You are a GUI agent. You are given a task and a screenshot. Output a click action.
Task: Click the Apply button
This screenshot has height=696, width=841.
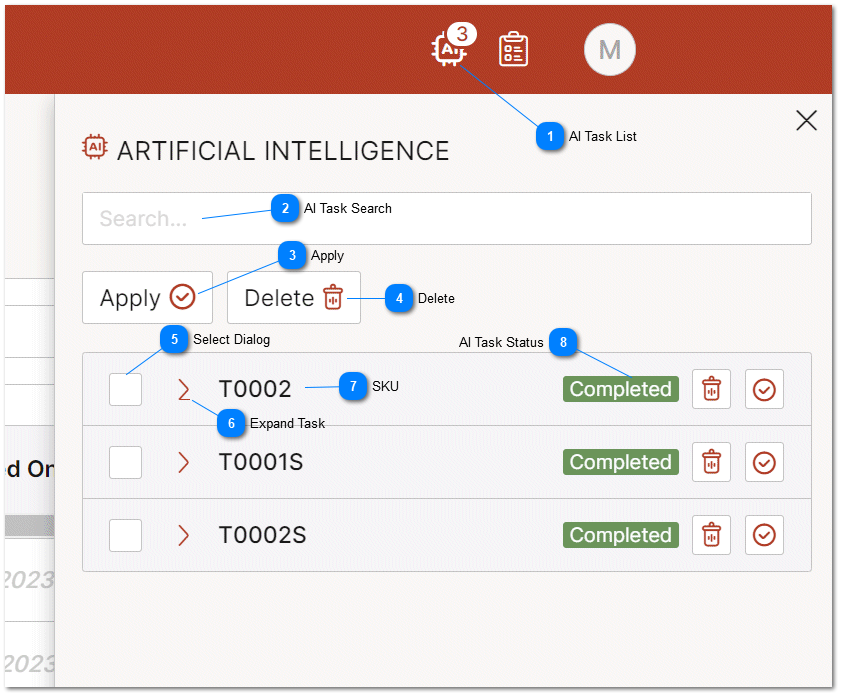pos(146,297)
